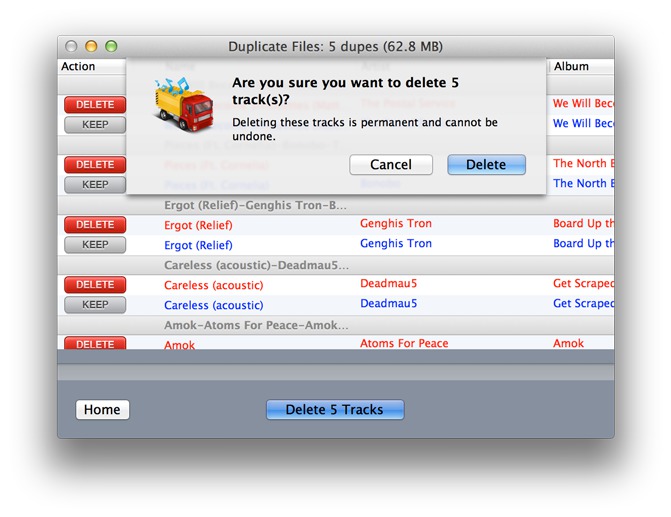Click red Genghis Tron artist cell
This screenshot has height=517, width=671.
click(x=396, y=223)
